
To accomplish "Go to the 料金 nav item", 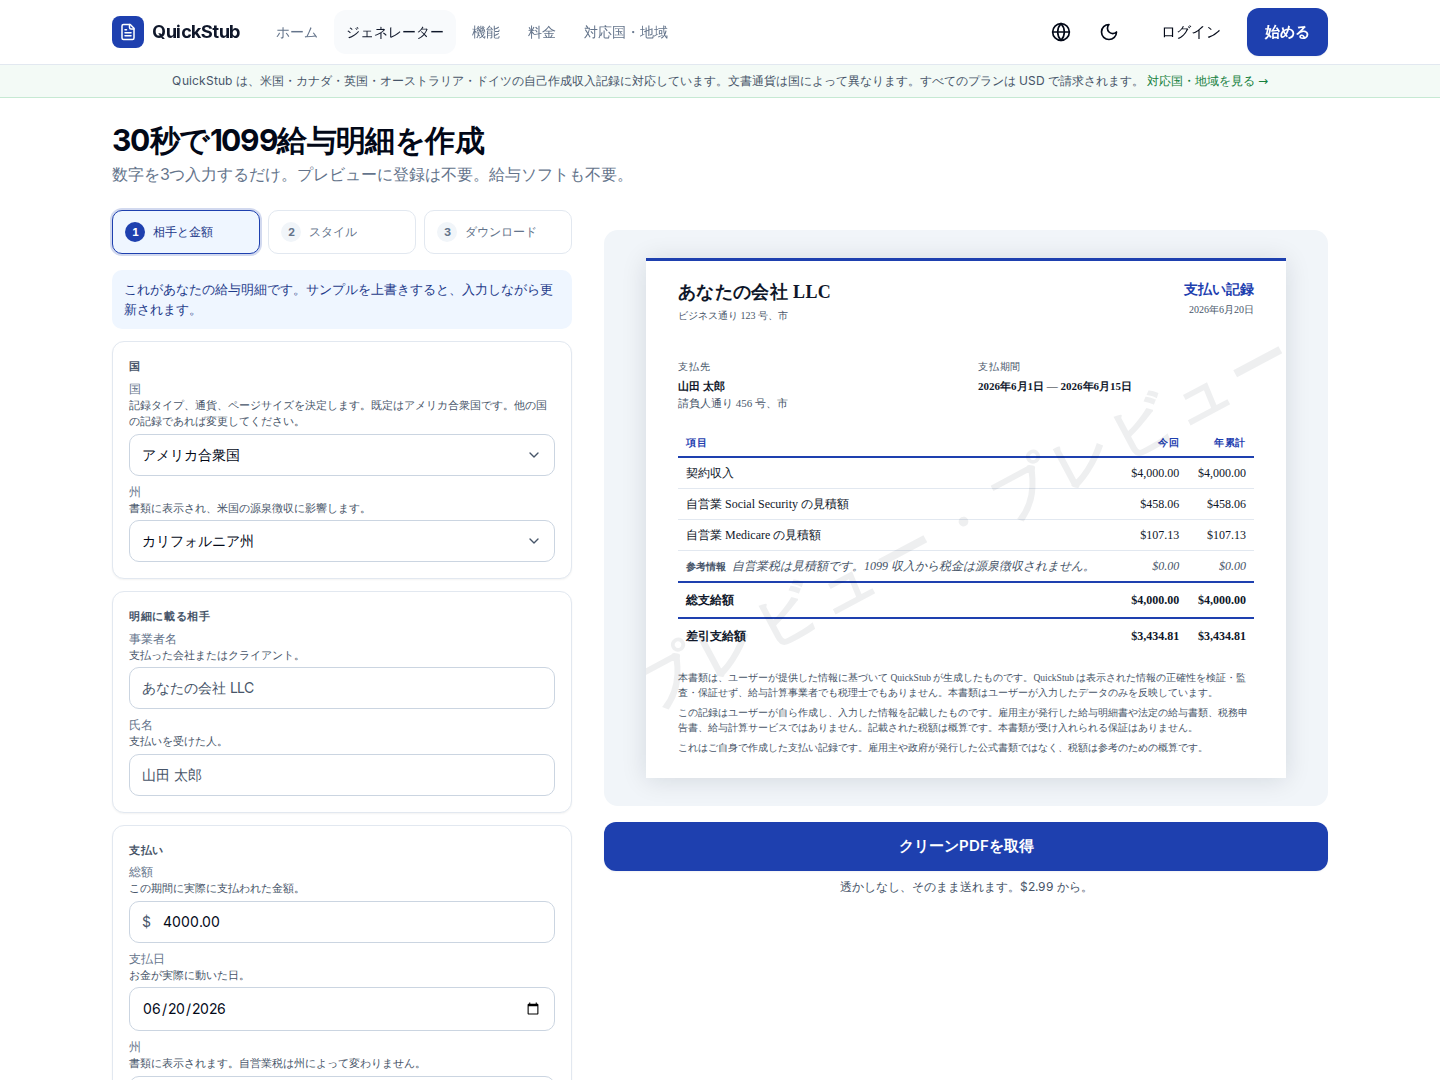I will pyautogui.click(x=542, y=32).
